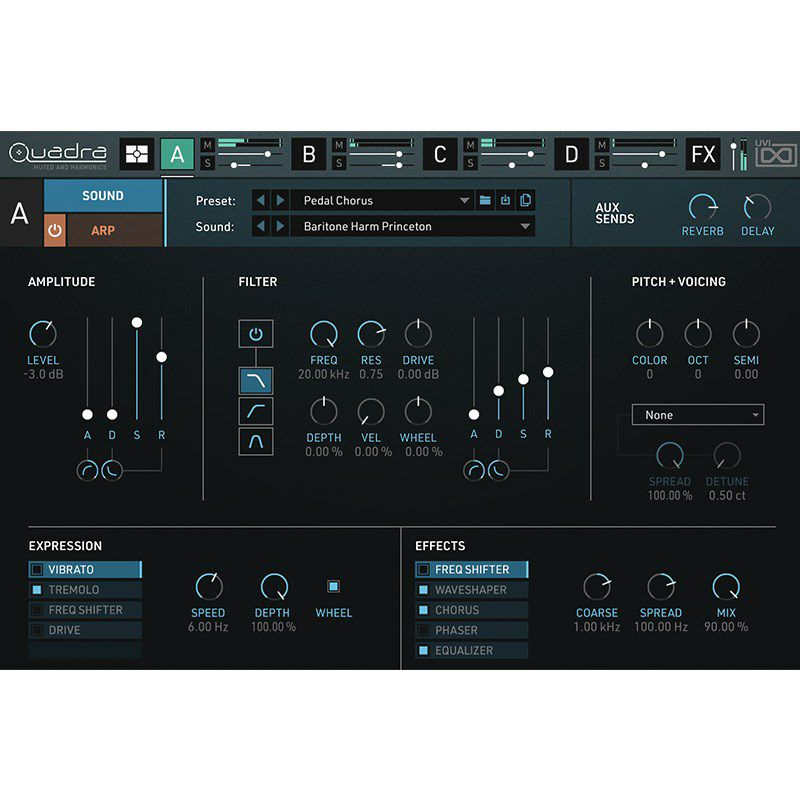Click amplitude Sustain slider handle
Viewport: 800px width, 800px height.
[137, 322]
